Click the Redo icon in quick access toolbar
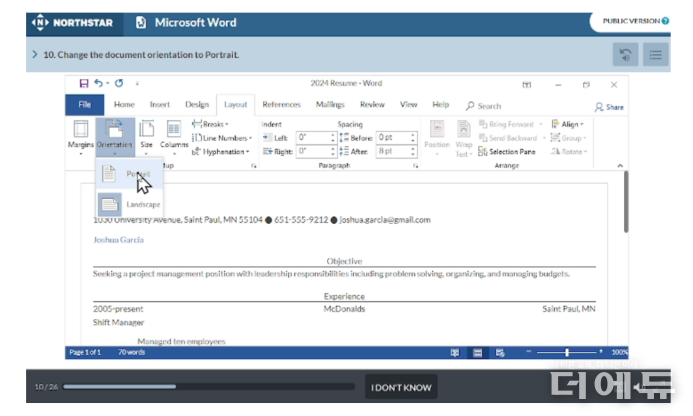 click(119, 83)
